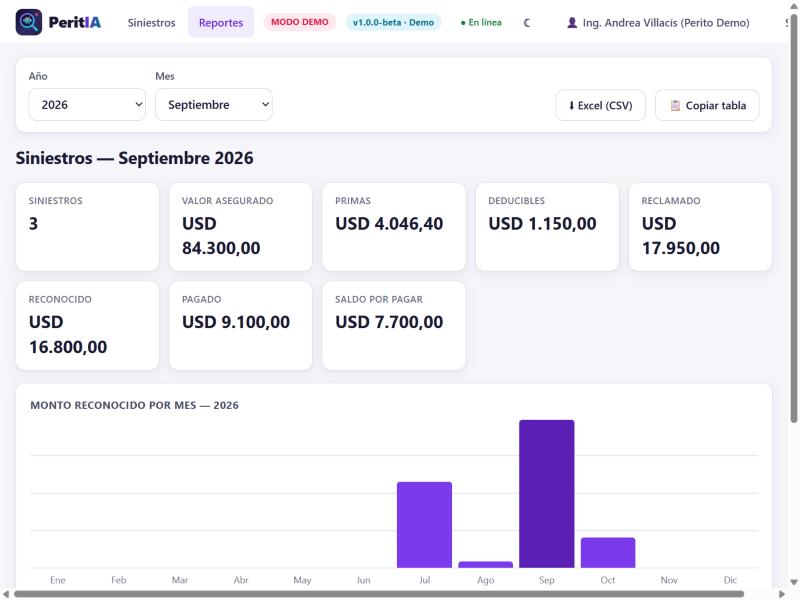Click the Saldo por Pagar USD 7.700,00 card
Screen dimensions: 800x600
(x=394, y=326)
